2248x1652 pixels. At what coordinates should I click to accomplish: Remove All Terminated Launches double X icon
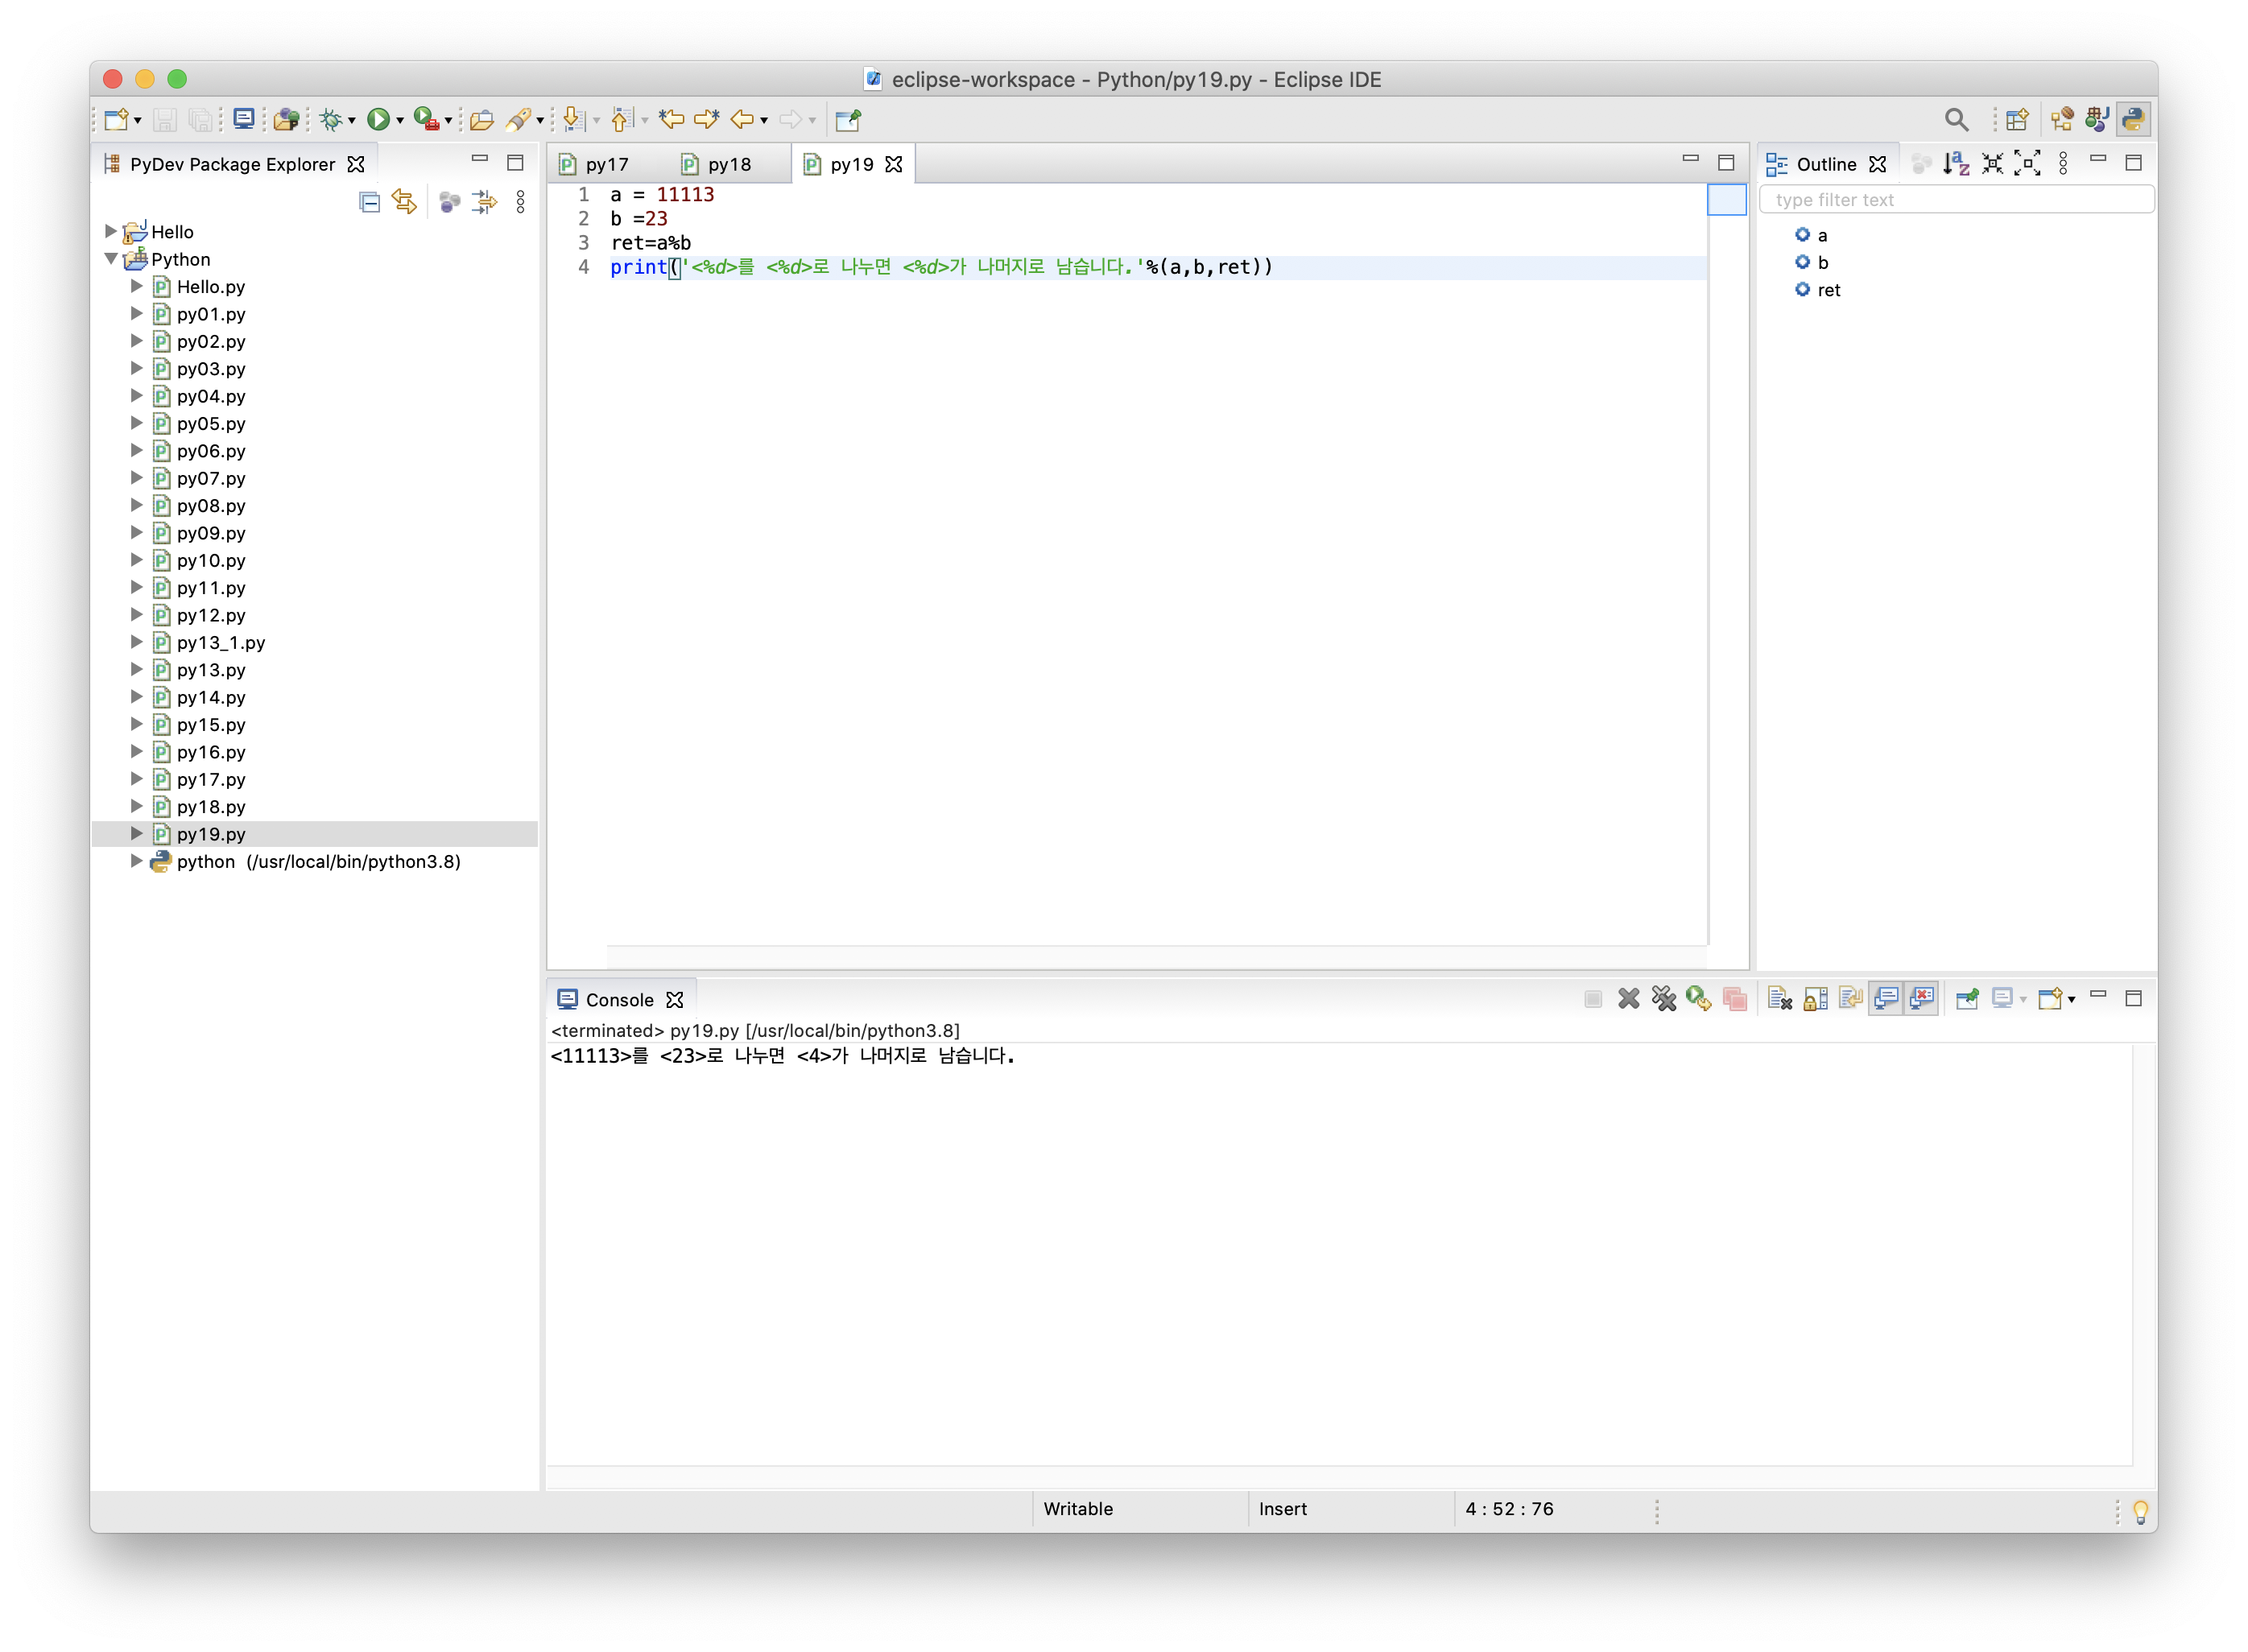(1664, 999)
